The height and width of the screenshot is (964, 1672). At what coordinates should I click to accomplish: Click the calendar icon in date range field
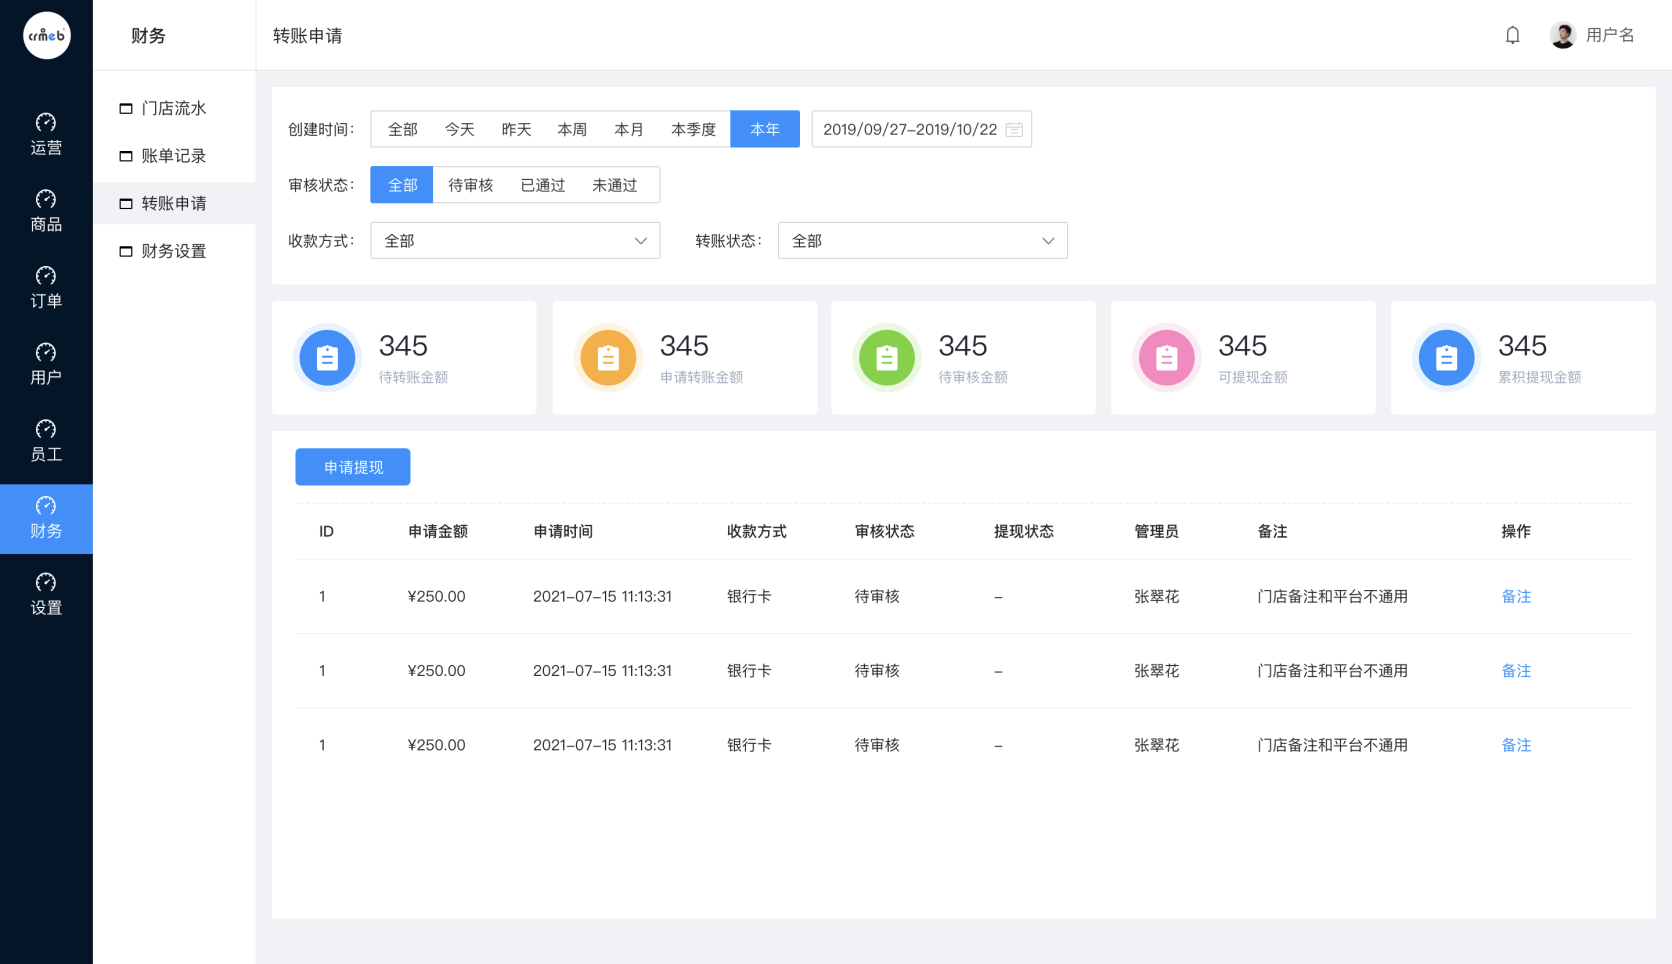click(1014, 130)
